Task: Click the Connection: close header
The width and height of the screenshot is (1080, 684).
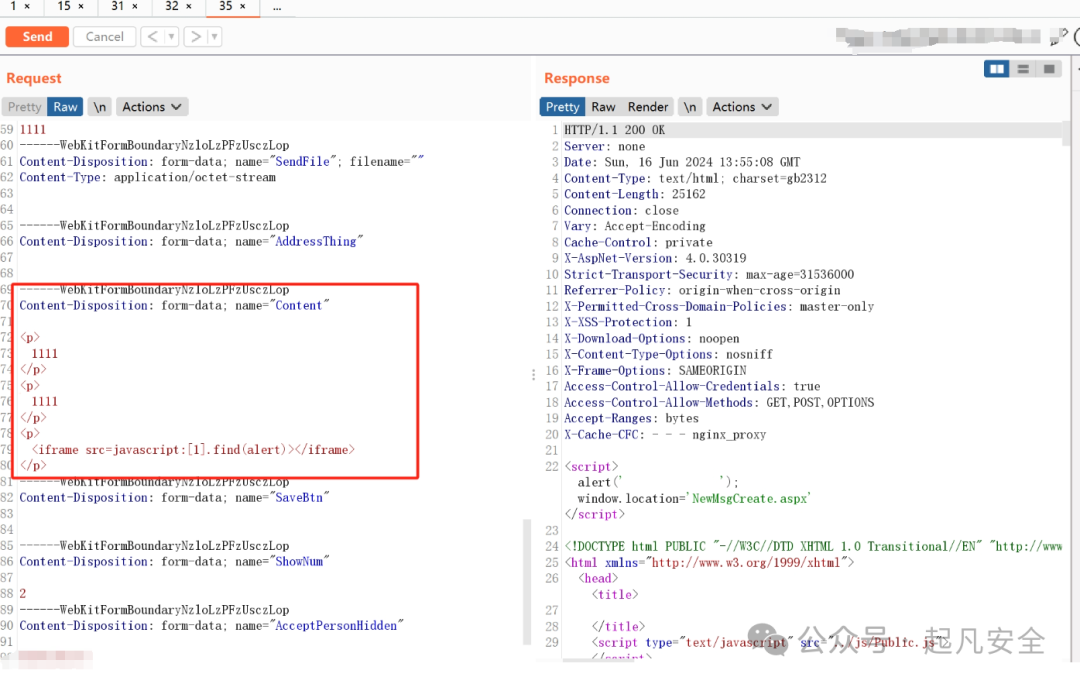Action: (621, 210)
